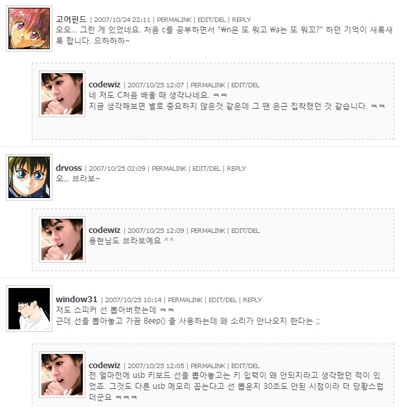Screen dimensions: 400x407
Task: Click REPLY on 고어핀드's comment
Action: [241, 20]
